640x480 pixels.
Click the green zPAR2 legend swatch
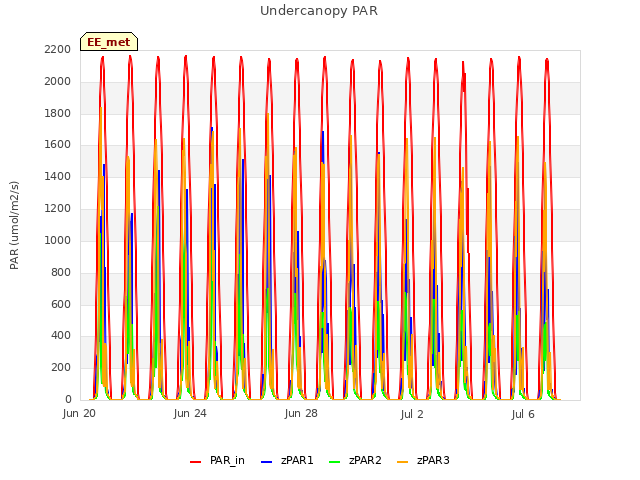click(x=334, y=462)
